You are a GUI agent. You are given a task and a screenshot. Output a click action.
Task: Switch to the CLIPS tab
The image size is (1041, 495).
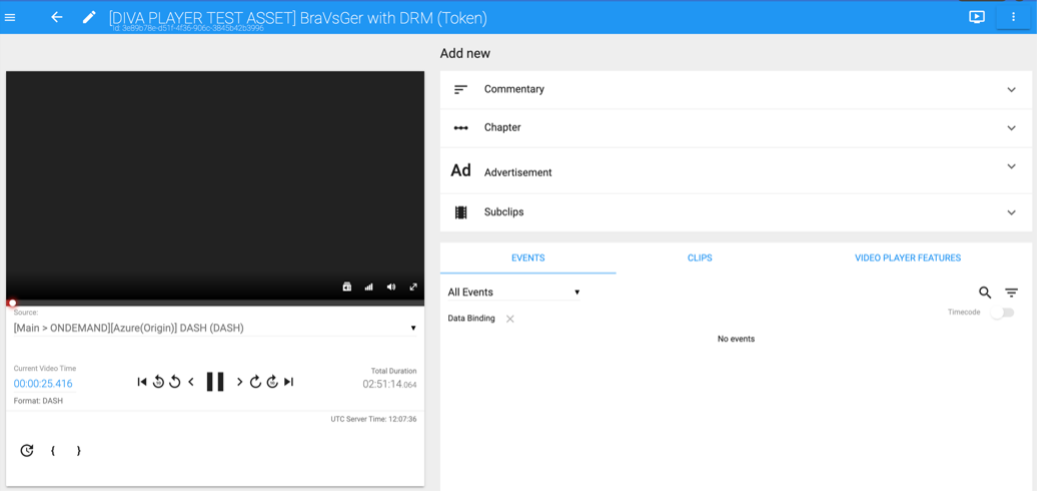pyautogui.click(x=700, y=258)
